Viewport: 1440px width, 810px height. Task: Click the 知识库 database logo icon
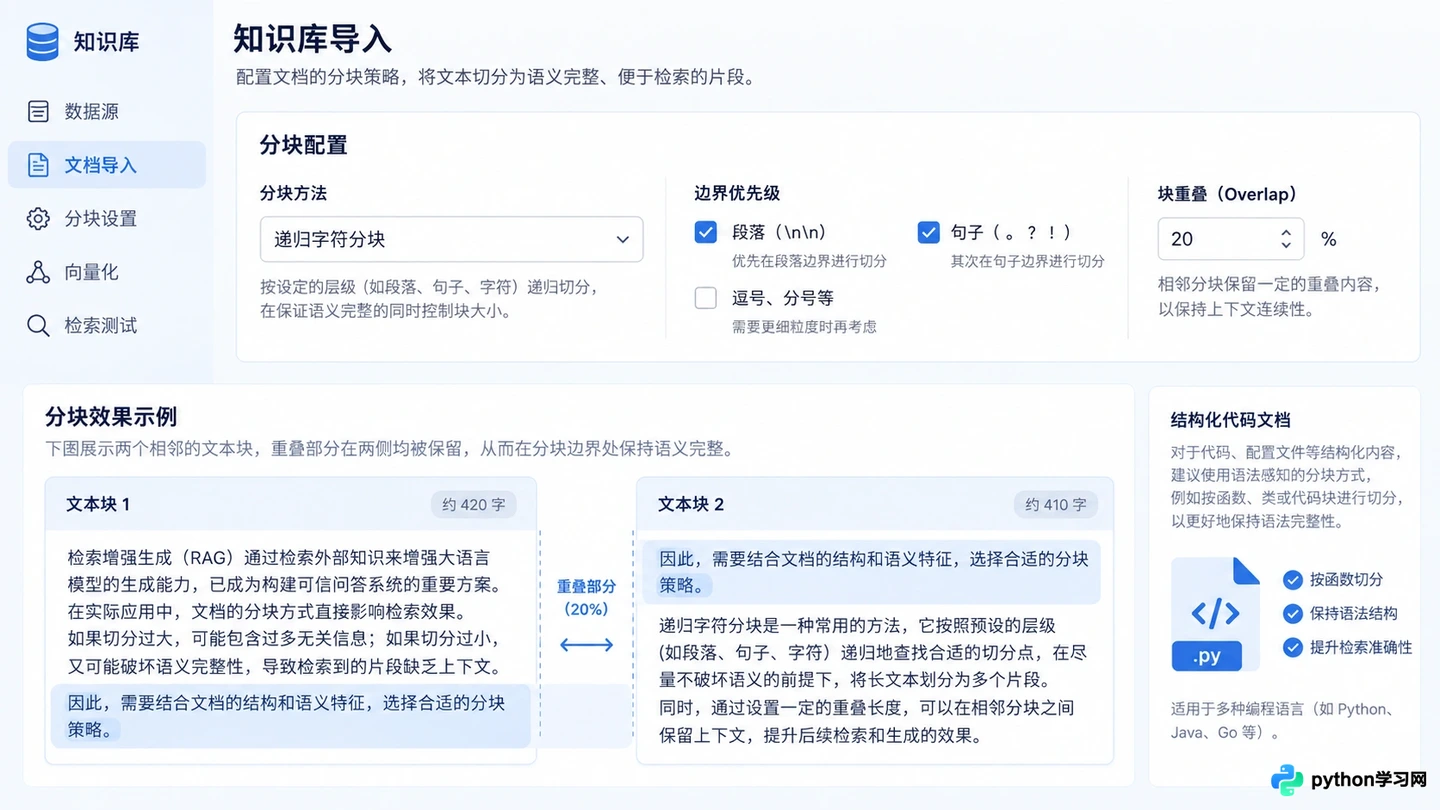tap(43, 42)
